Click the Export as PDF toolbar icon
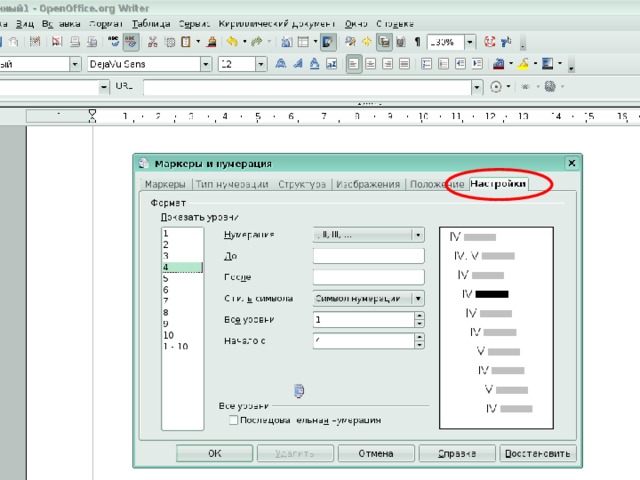 point(56,42)
